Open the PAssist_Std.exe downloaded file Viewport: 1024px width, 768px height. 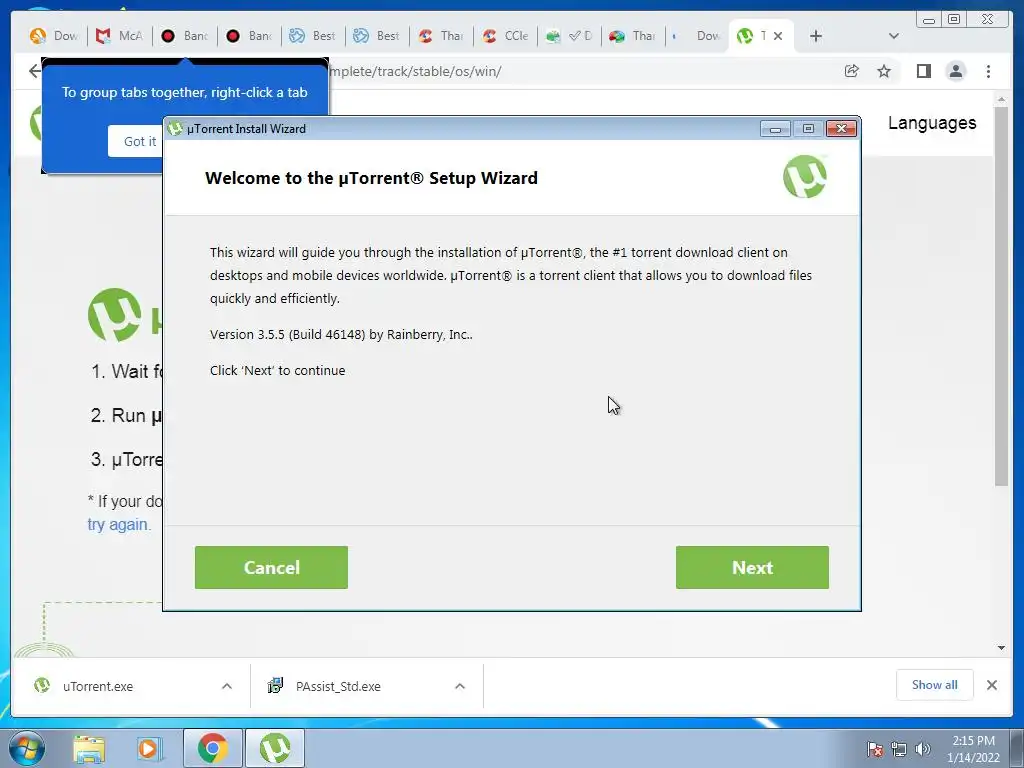[x=338, y=686]
